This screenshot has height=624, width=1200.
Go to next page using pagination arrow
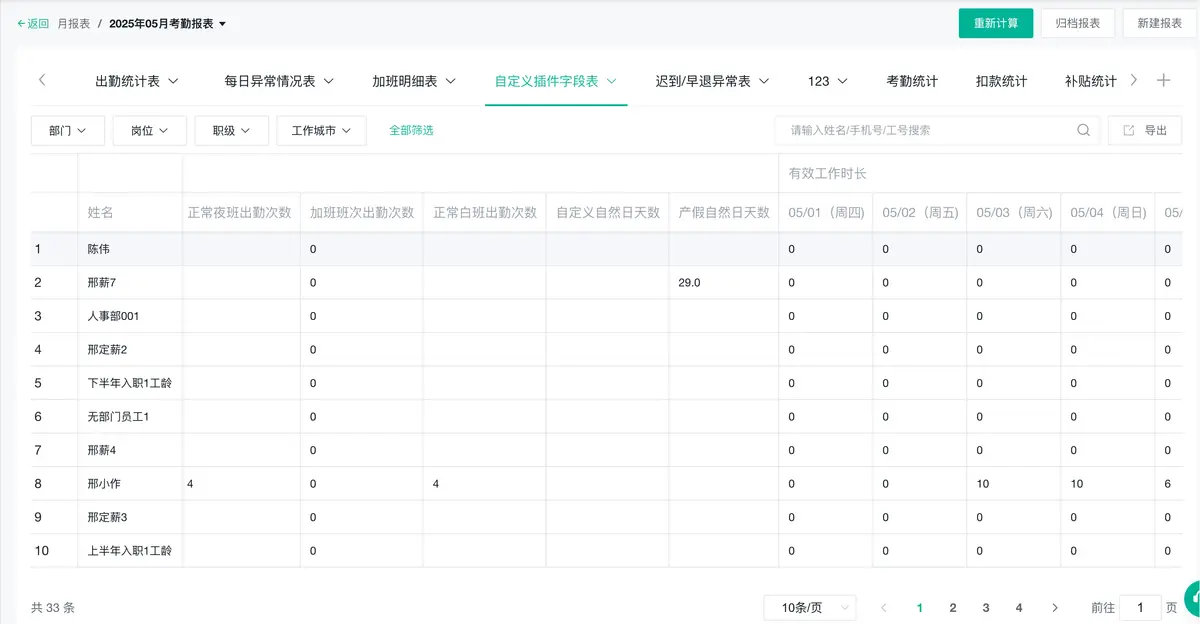tap(1054, 607)
